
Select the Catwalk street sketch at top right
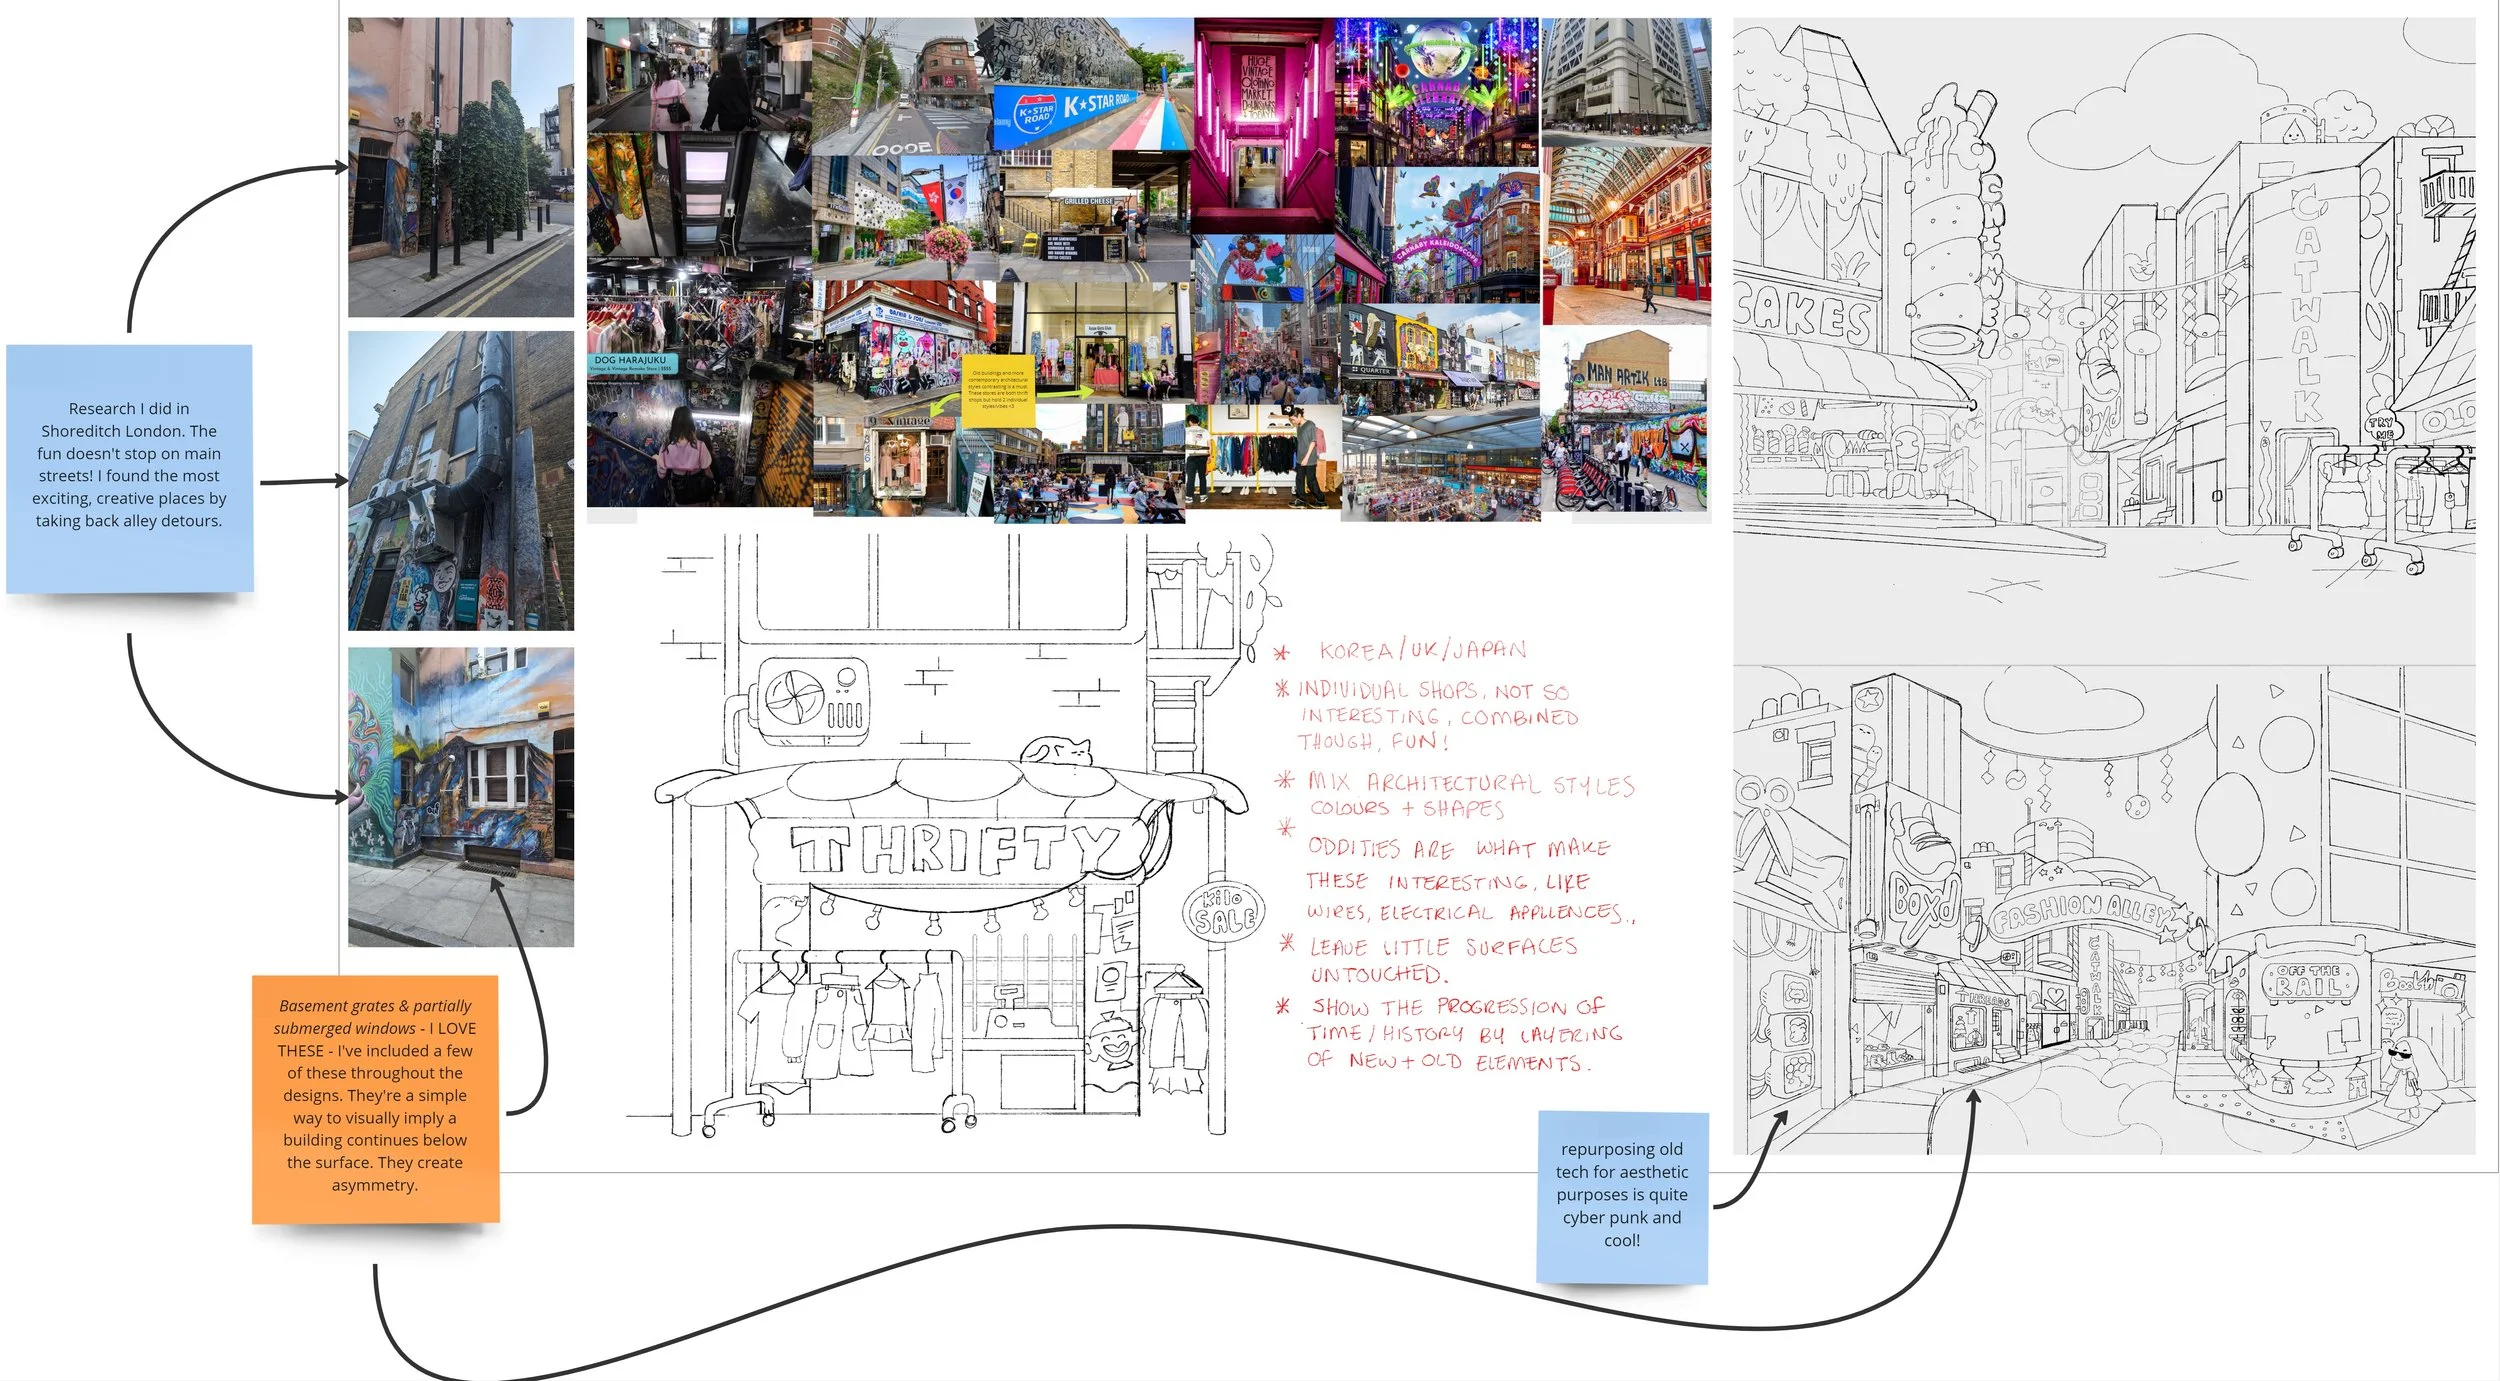coord(2103,340)
